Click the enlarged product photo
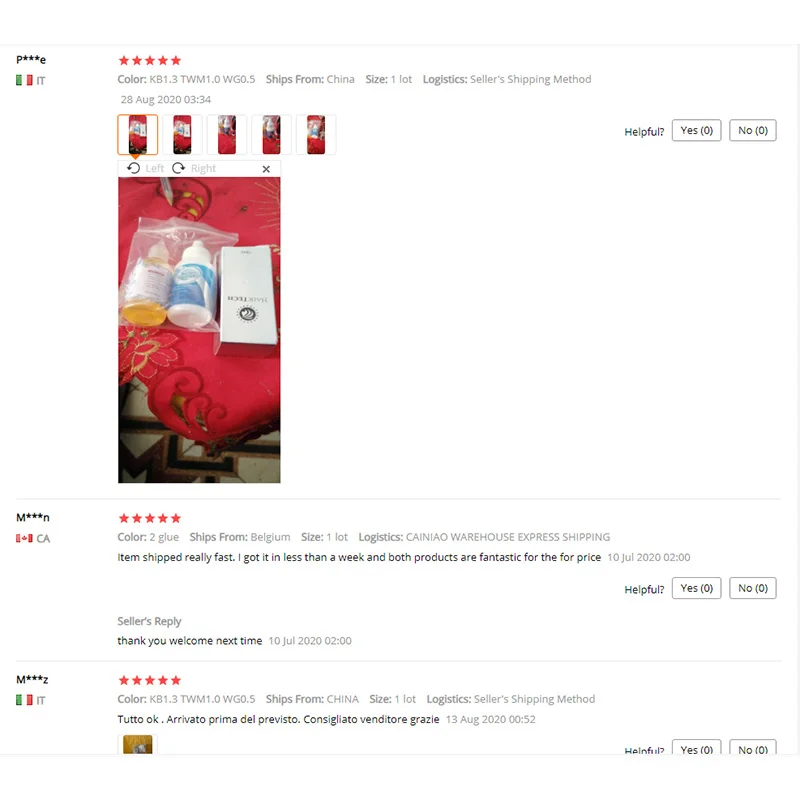The image size is (800, 800). [199, 330]
